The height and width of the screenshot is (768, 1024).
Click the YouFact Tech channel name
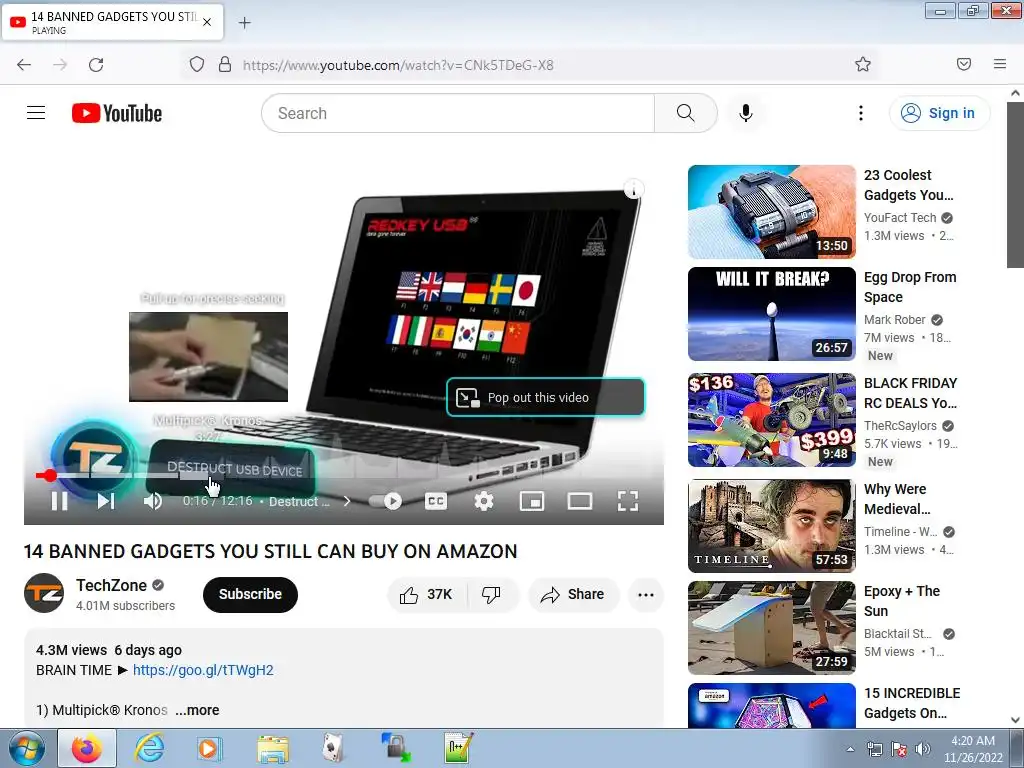(899, 217)
